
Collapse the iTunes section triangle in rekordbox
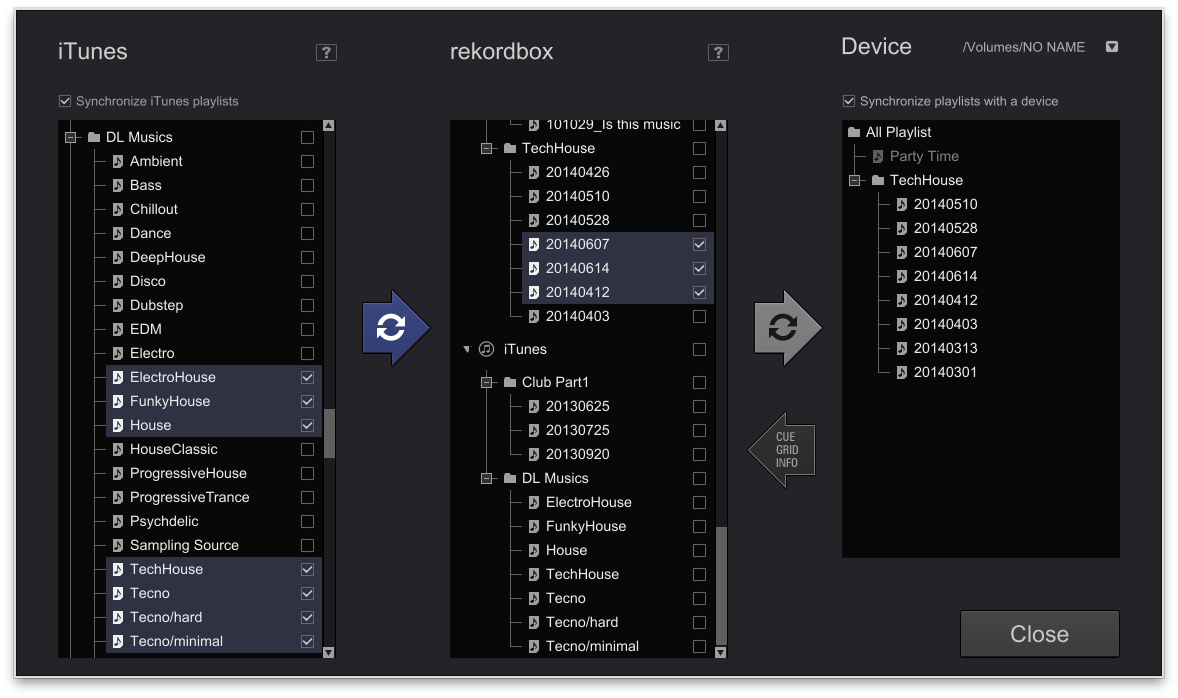467,349
